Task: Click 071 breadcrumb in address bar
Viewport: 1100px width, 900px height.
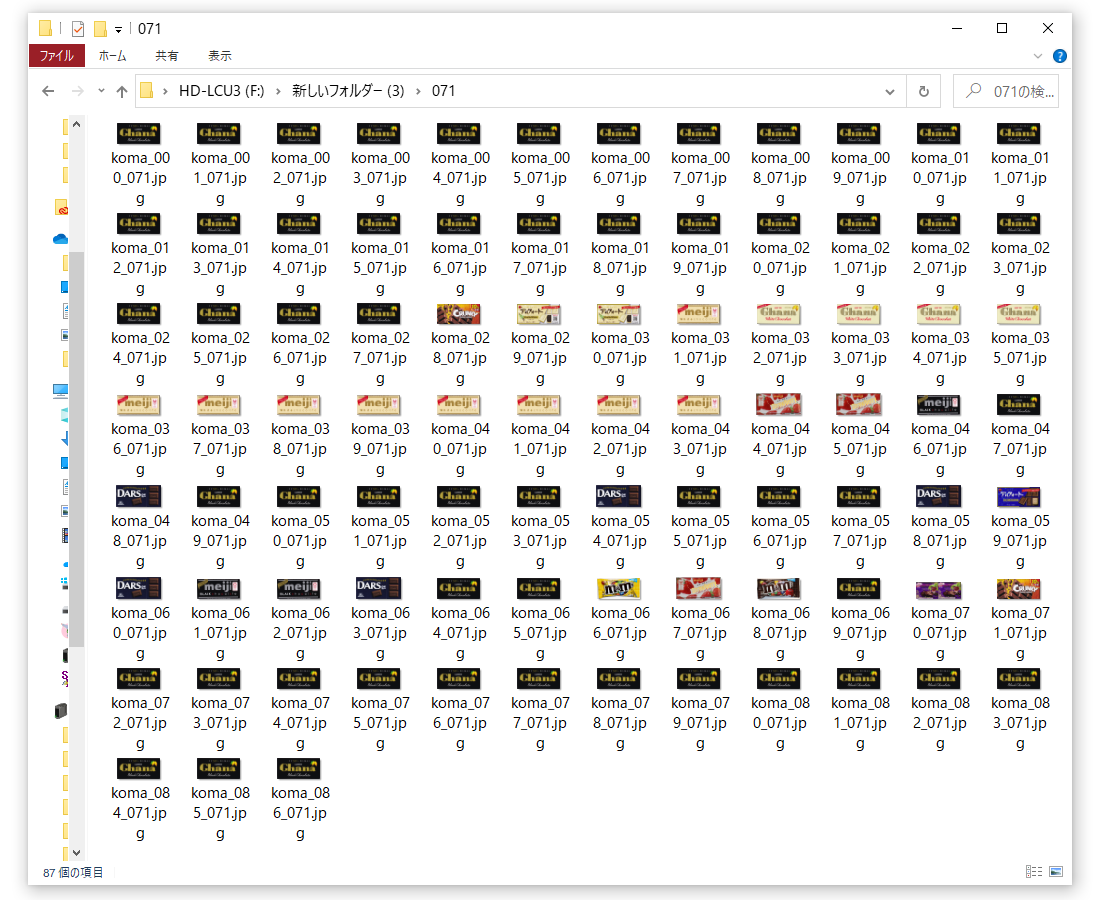Action: [443, 91]
